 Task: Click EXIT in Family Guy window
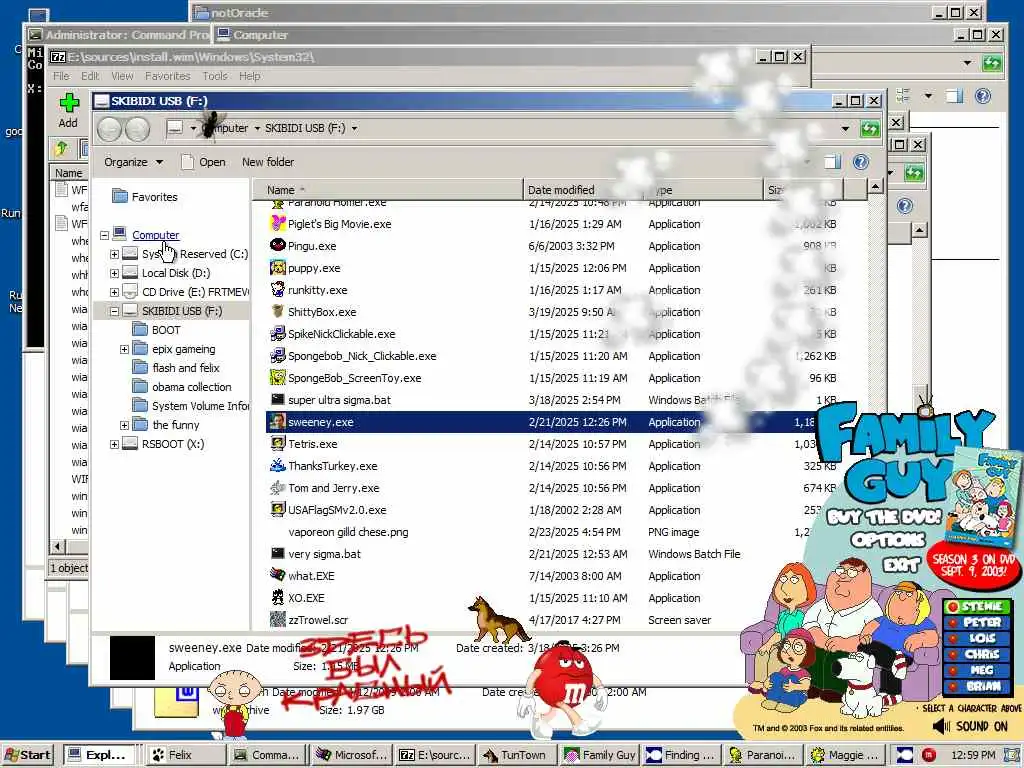tap(902, 564)
